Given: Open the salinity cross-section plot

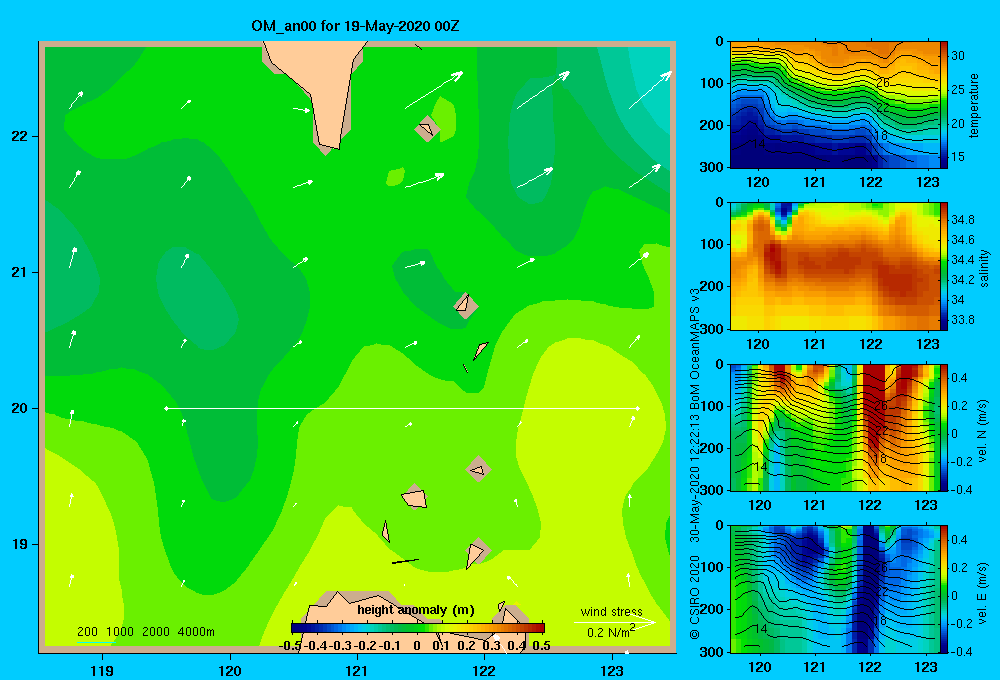Looking at the screenshot, I should click(x=835, y=266).
